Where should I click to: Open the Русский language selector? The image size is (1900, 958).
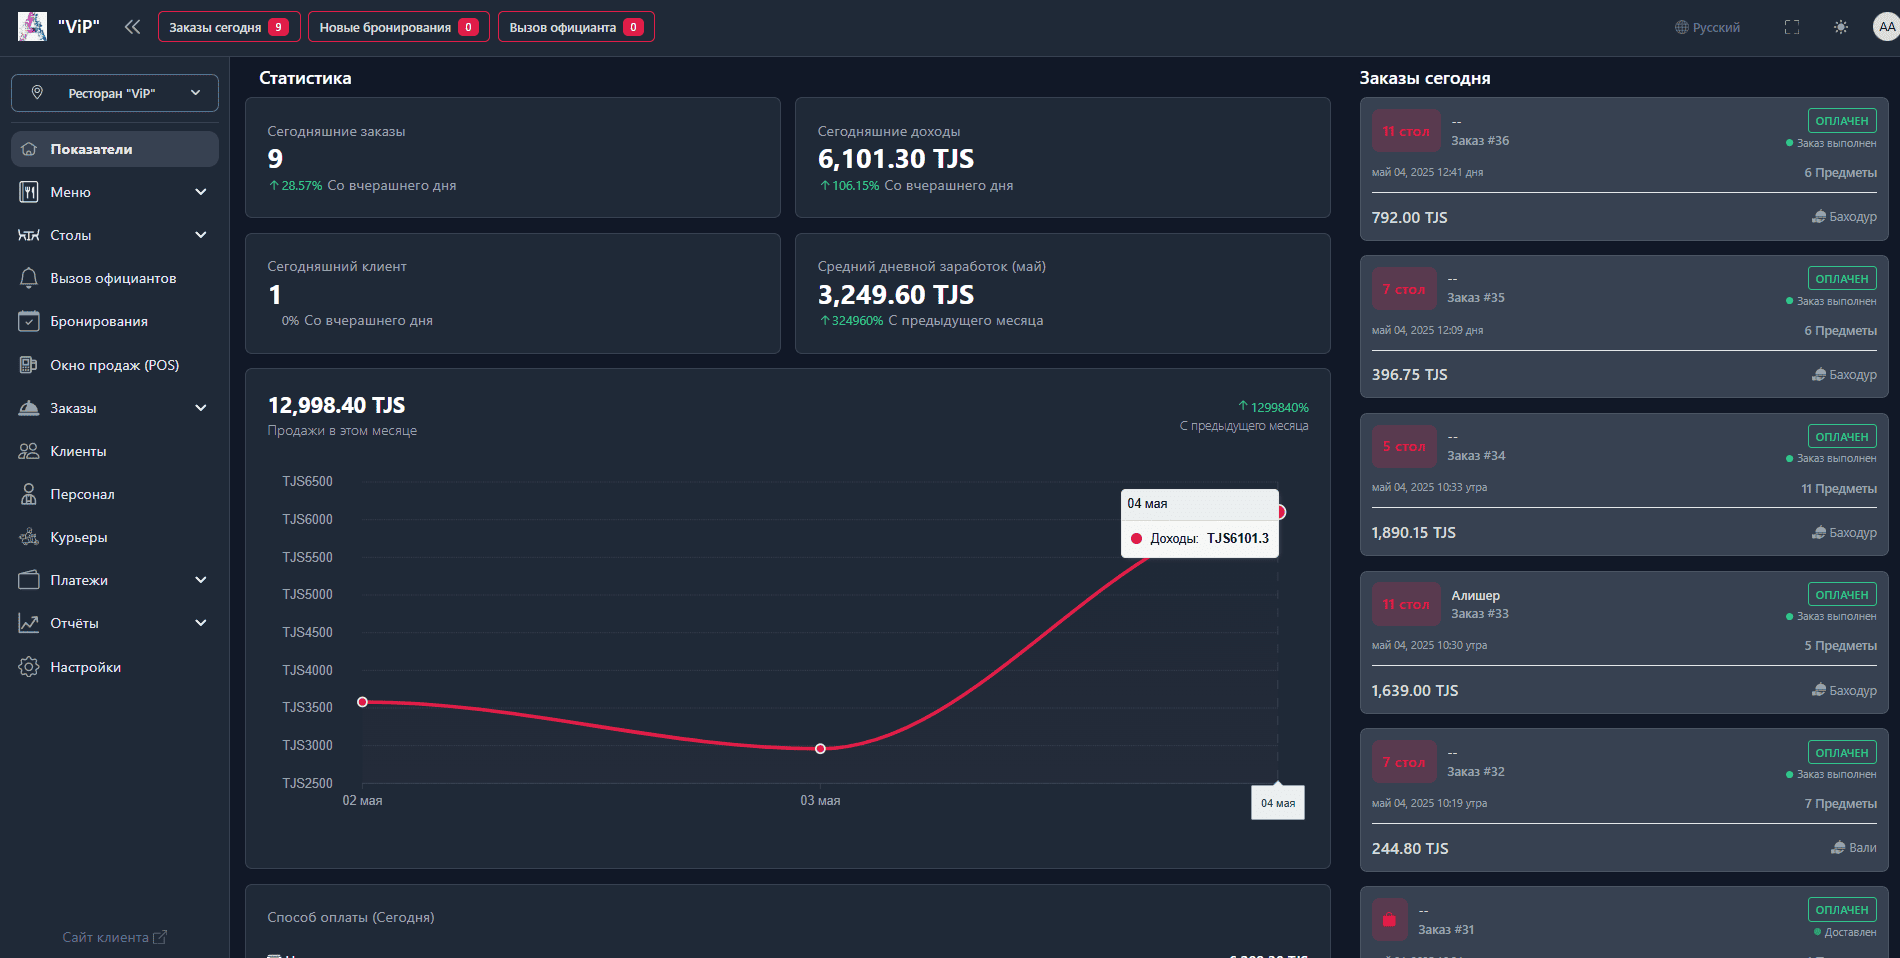(1708, 27)
